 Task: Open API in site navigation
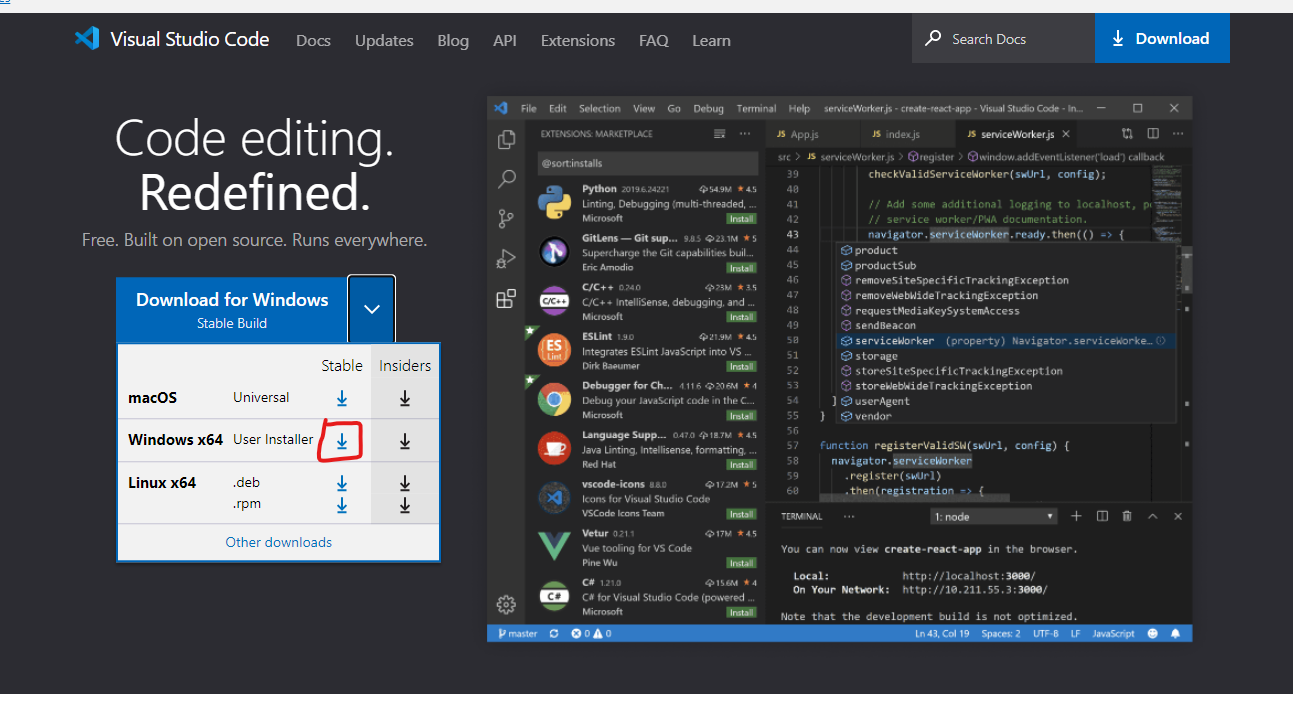tap(505, 40)
